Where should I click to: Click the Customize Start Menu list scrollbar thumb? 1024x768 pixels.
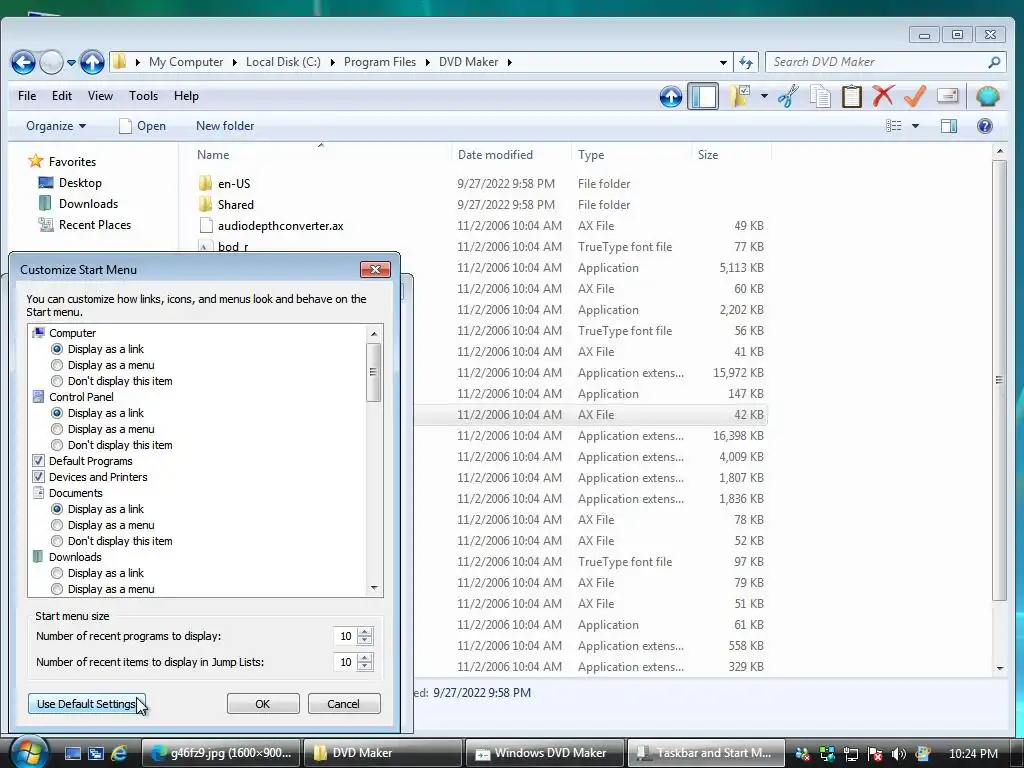tap(374, 372)
